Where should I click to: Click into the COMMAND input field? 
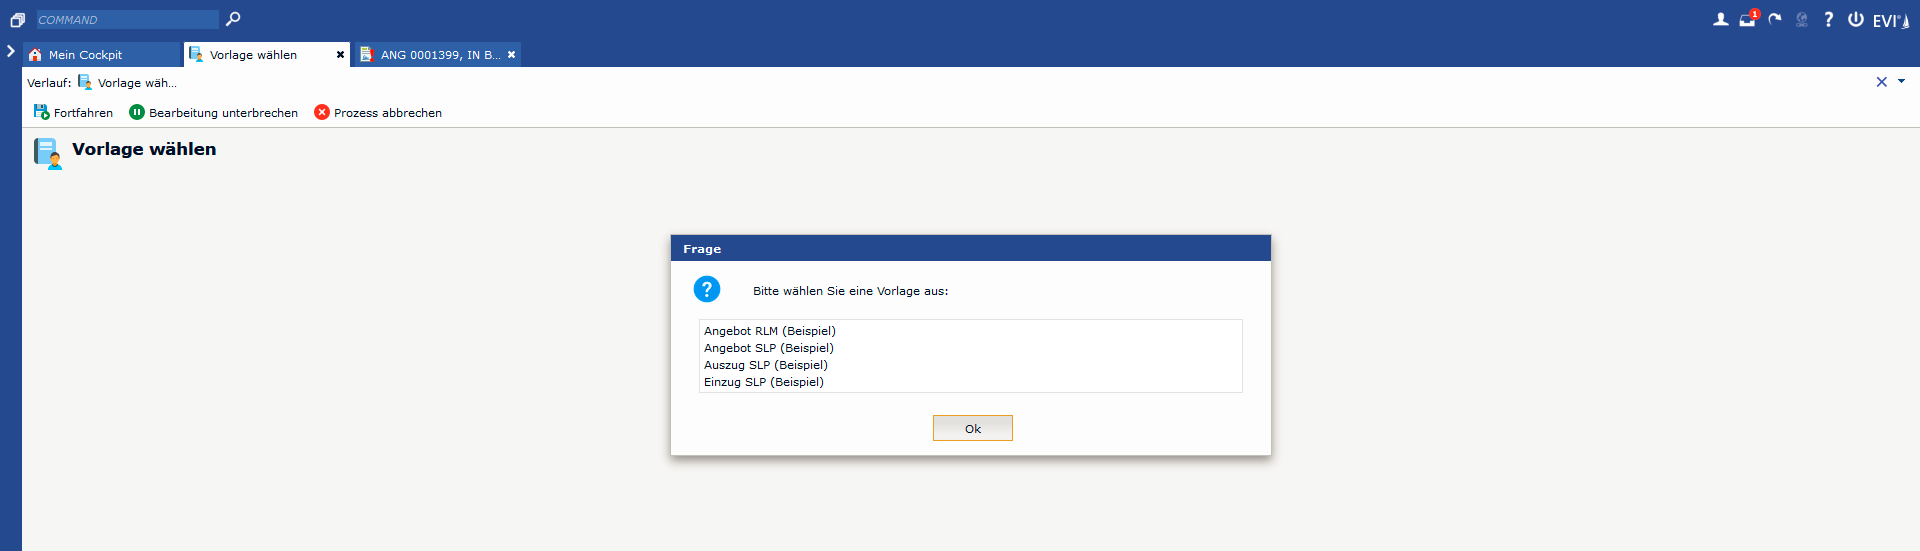coord(127,20)
